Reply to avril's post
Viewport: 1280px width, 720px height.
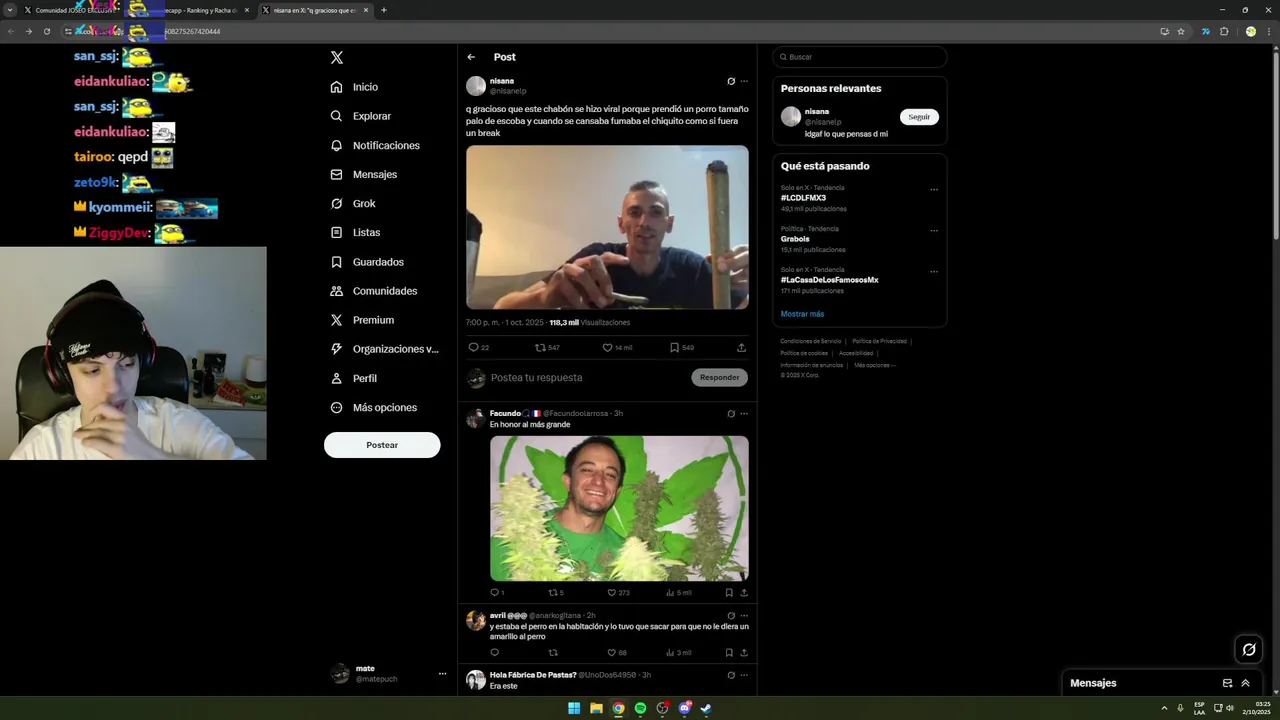tap(494, 653)
